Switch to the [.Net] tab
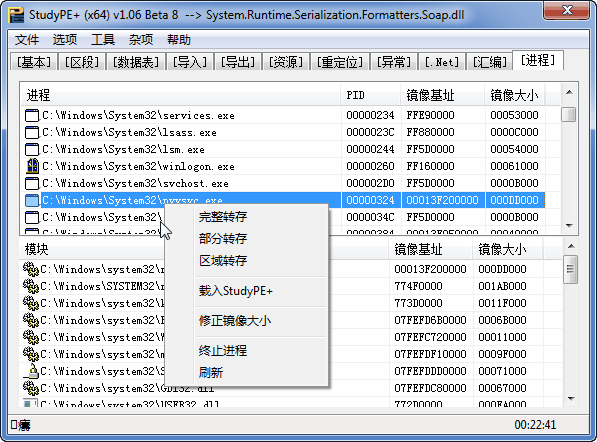Screen dimensions: 597x442 click(x=442, y=62)
